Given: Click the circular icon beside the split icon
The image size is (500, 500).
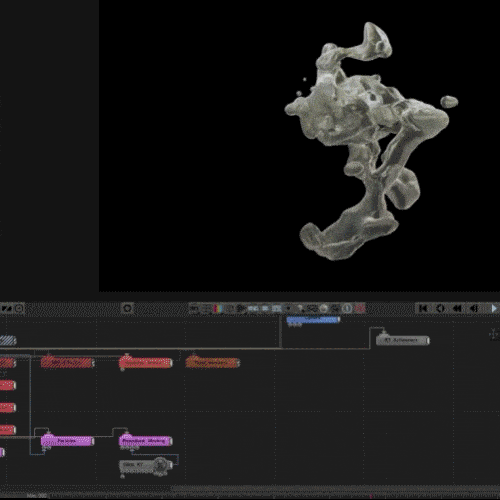Looking at the screenshot, I should (19, 309).
